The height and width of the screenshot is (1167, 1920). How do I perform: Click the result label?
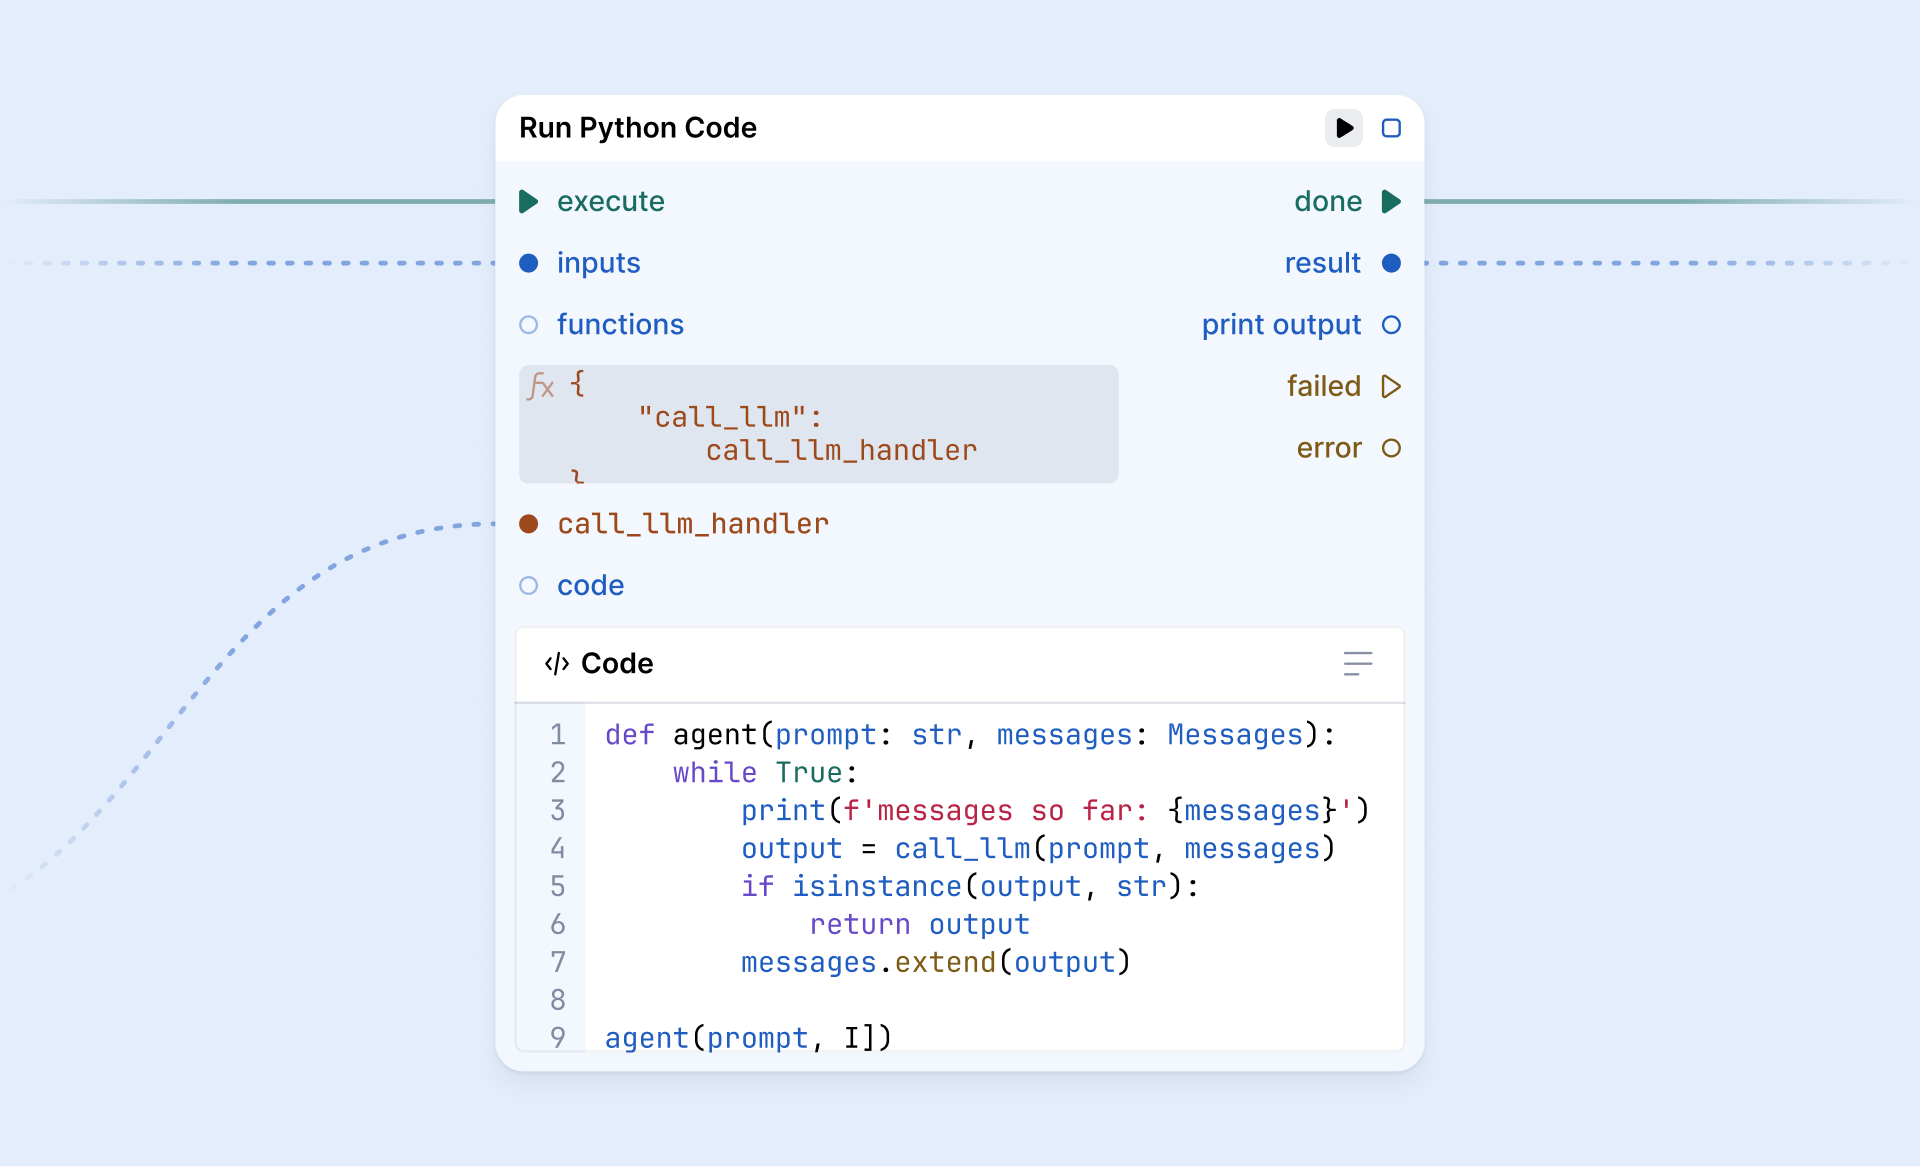[x=1323, y=263]
